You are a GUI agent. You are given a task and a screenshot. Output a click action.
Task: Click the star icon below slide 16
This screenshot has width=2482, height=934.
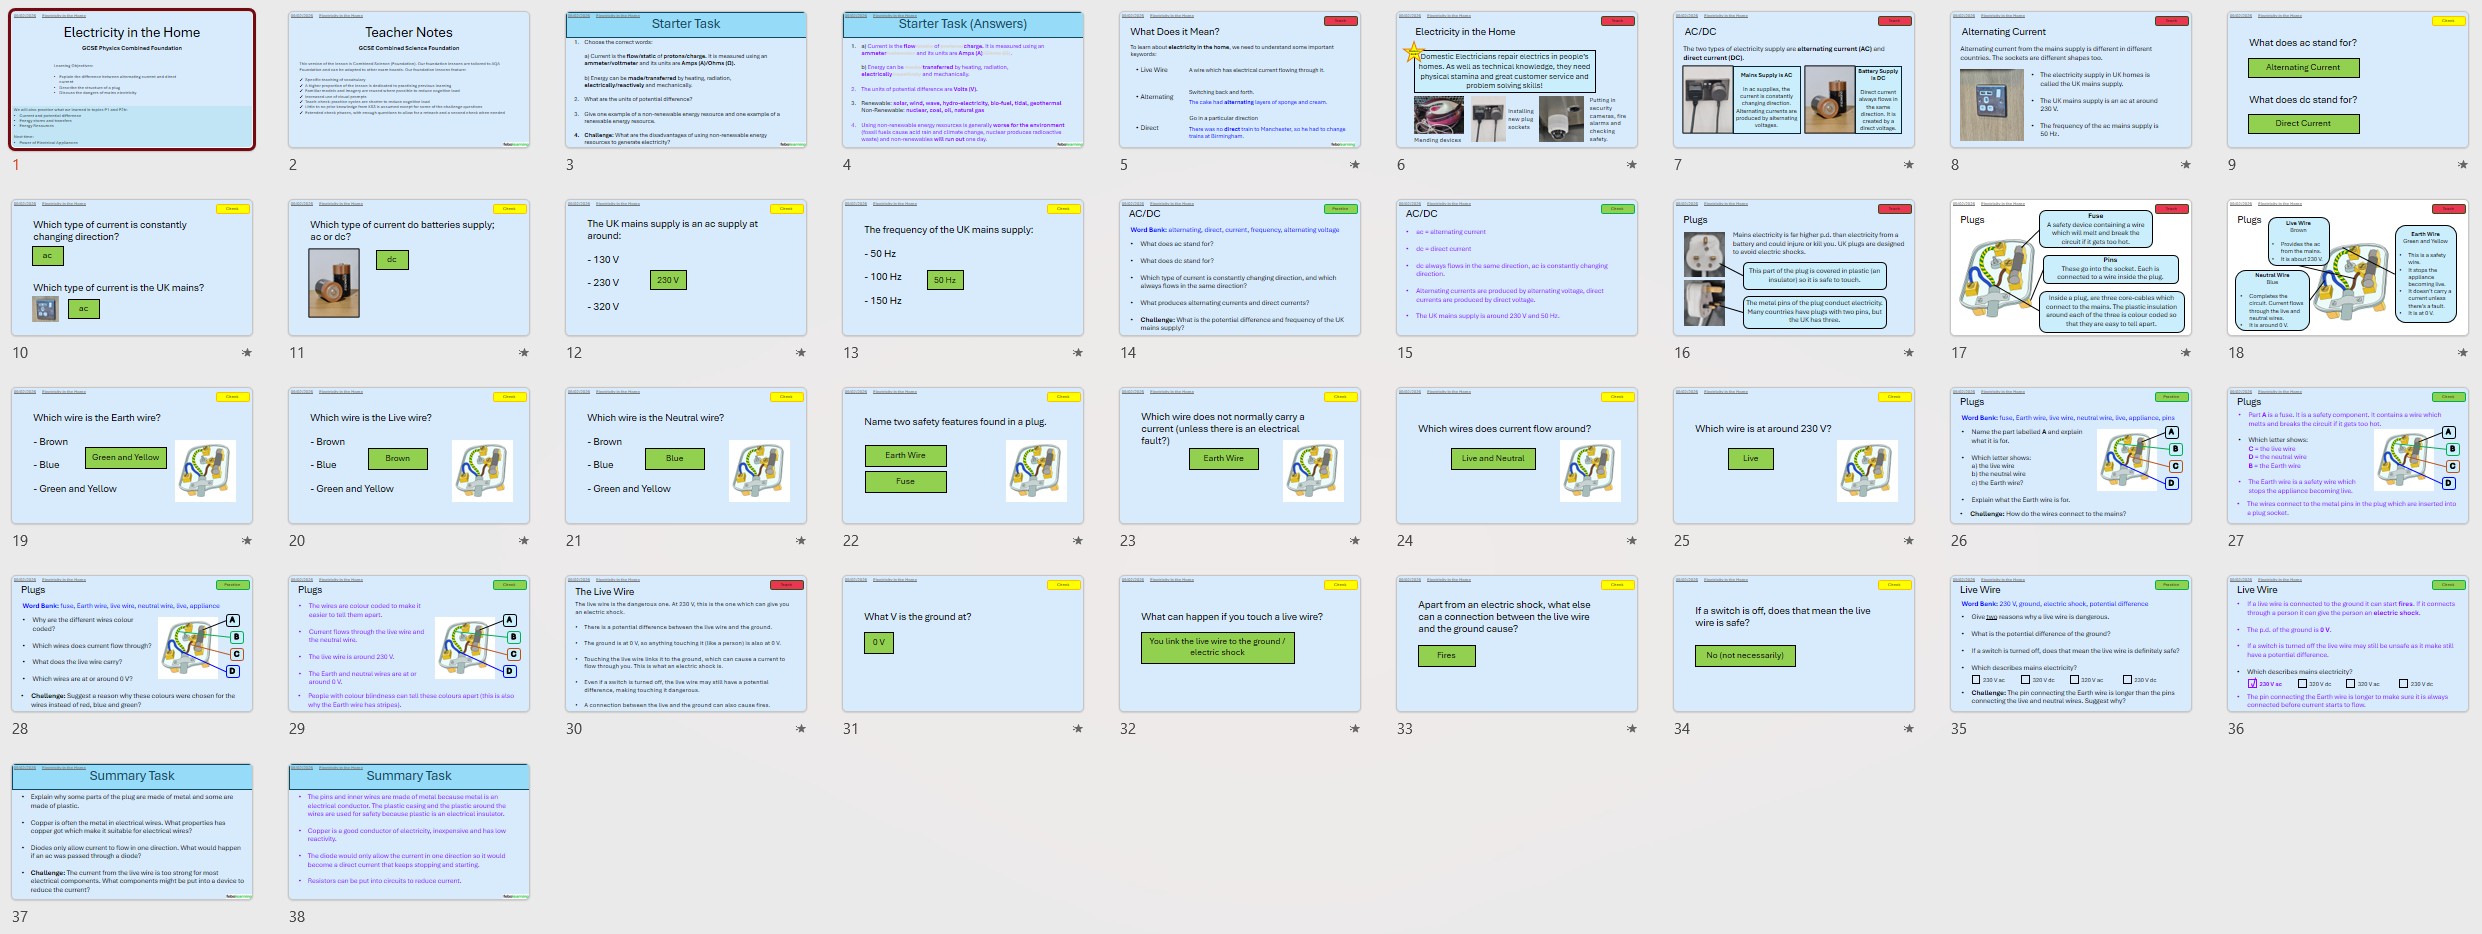(1908, 353)
